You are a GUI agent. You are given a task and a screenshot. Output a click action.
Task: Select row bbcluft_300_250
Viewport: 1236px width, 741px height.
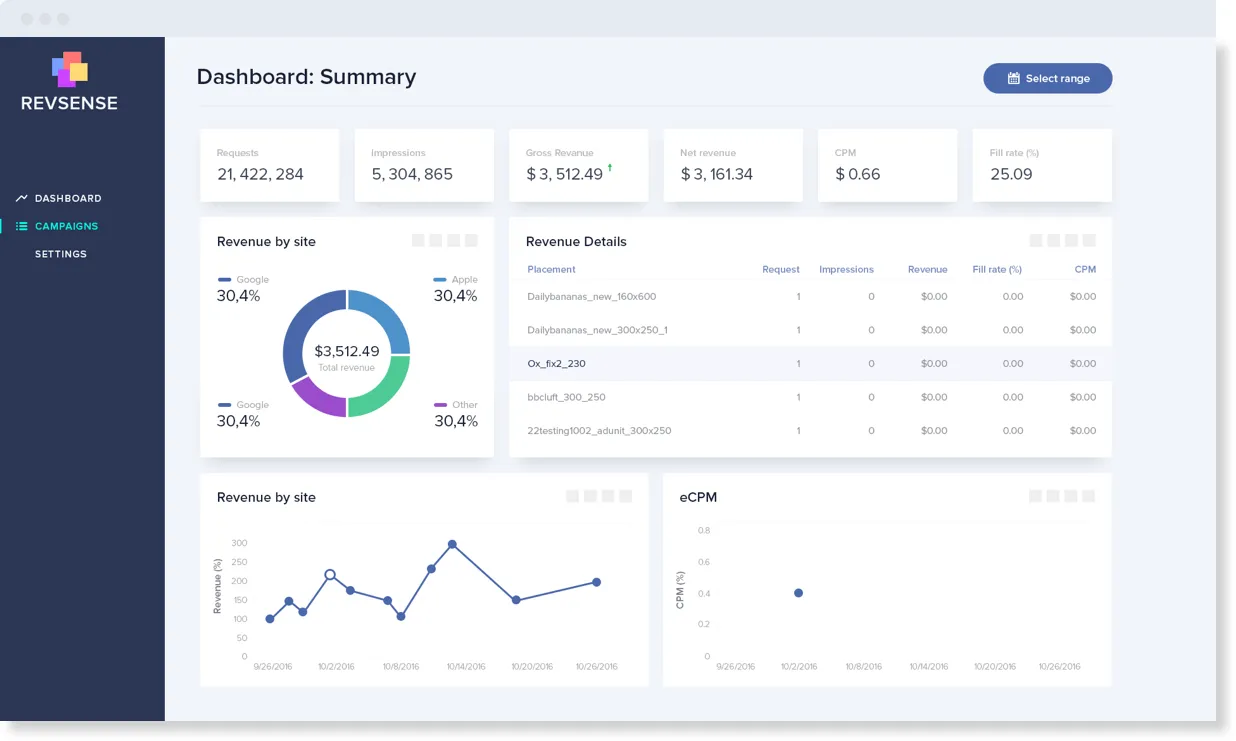(810, 397)
